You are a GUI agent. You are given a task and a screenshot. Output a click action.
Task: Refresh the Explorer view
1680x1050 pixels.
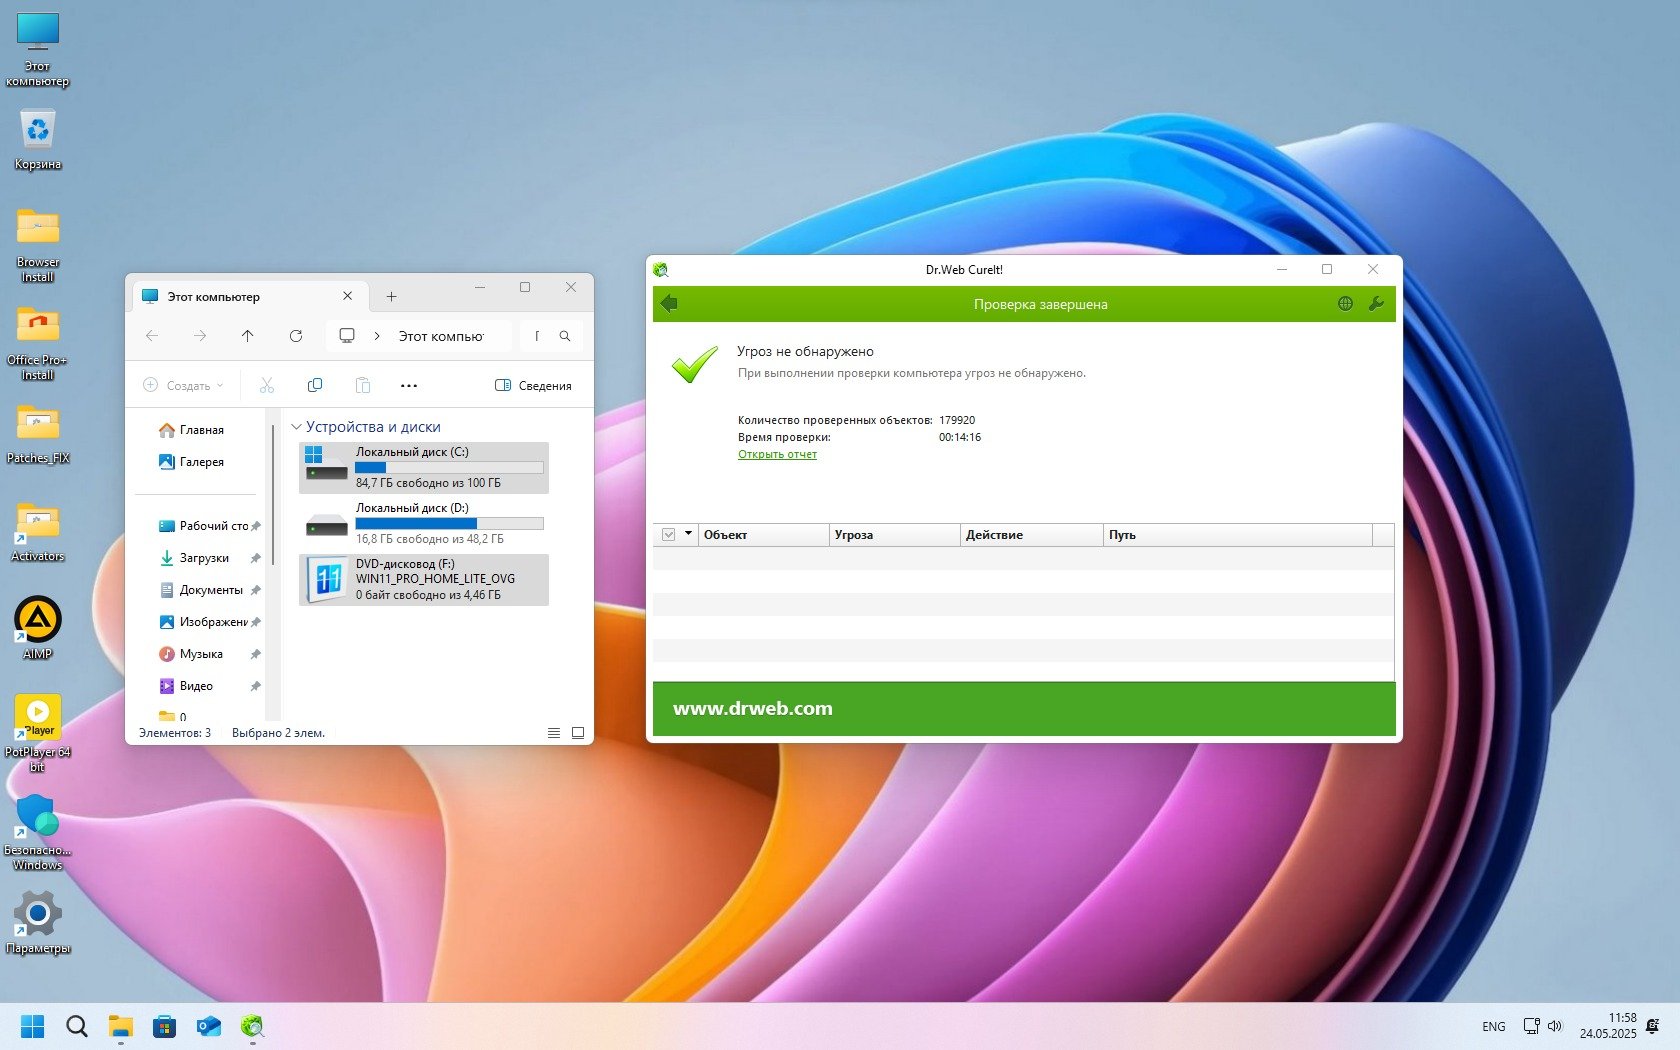click(296, 336)
